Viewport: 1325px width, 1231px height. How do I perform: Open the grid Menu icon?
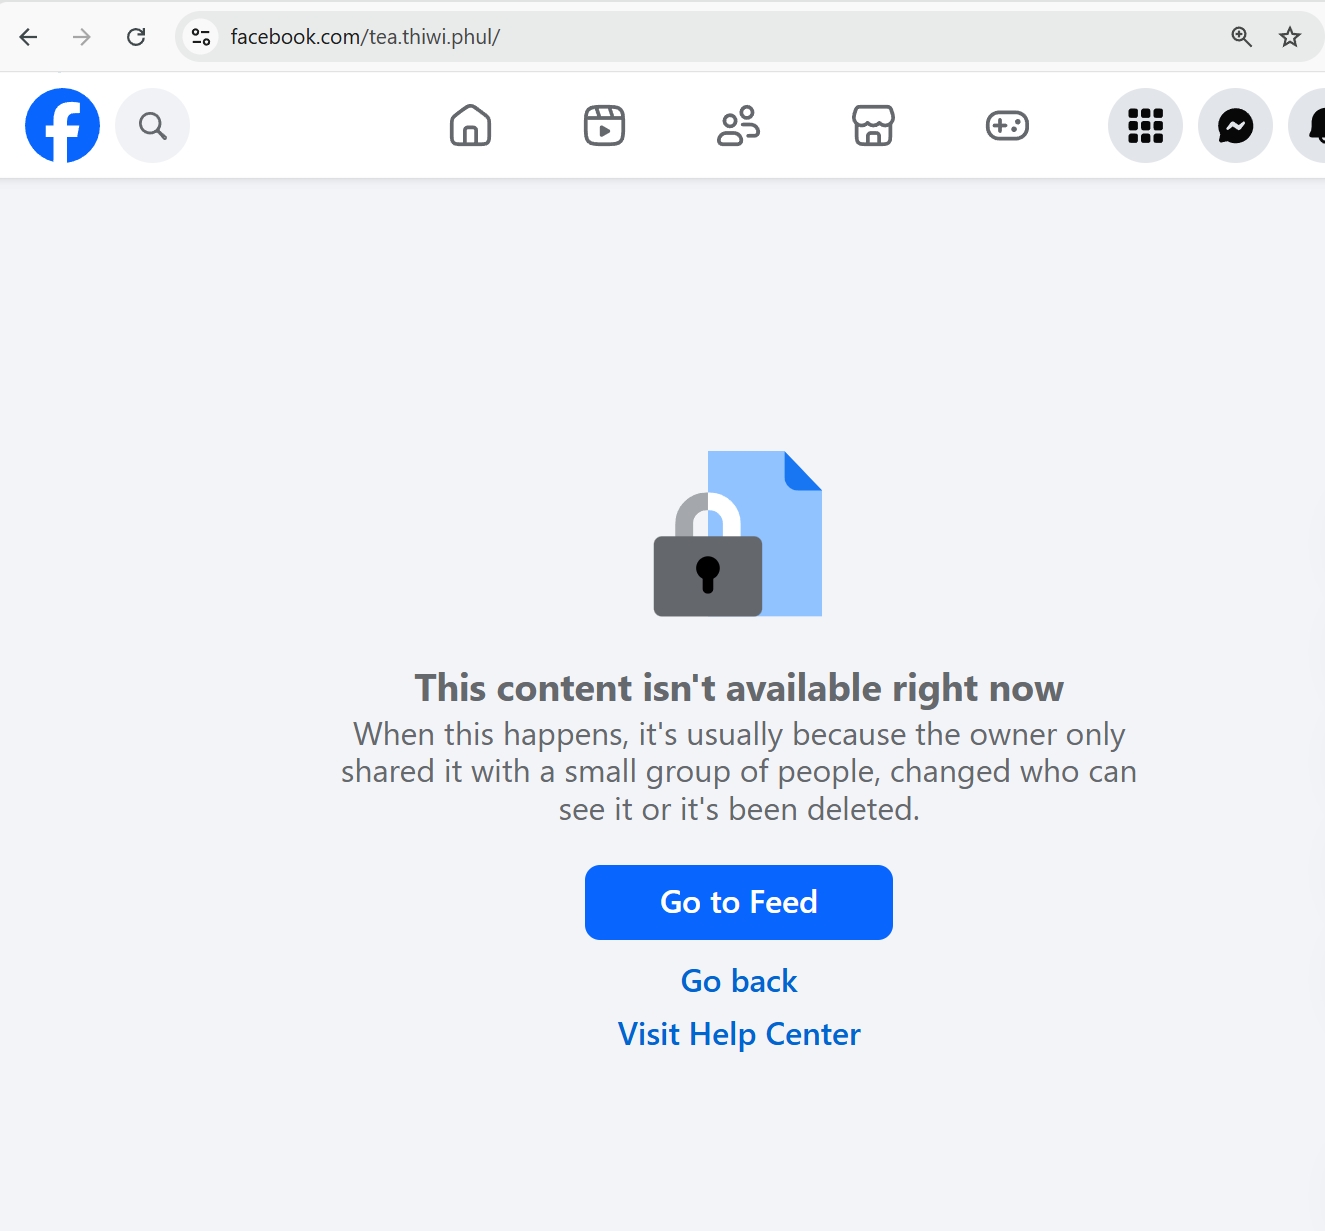pos(1145,126)
